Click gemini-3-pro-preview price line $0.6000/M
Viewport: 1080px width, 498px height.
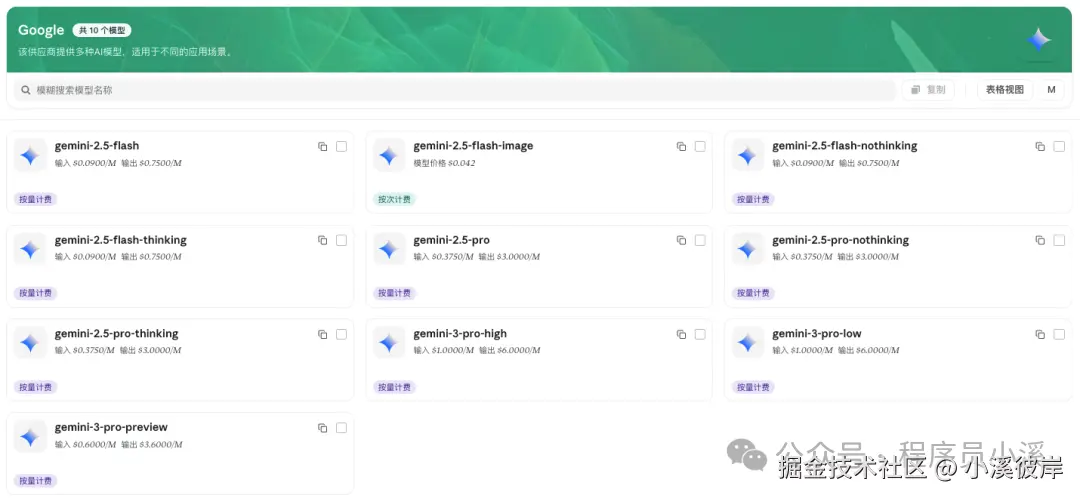coord(118,444)
